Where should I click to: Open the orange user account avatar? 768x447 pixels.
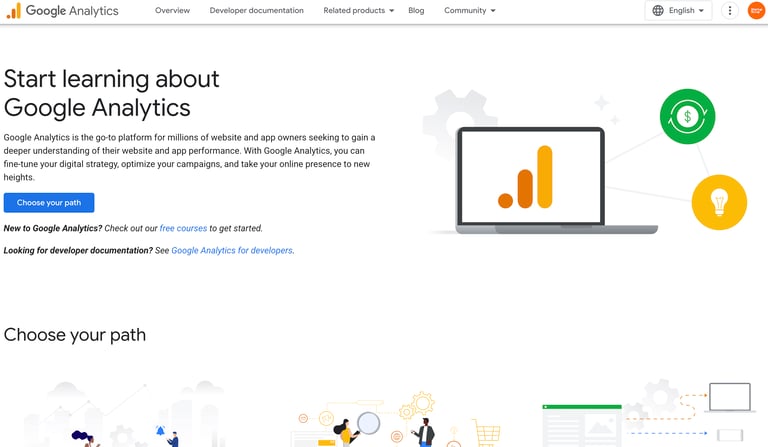pyautogui.click(x=757, y=10)
